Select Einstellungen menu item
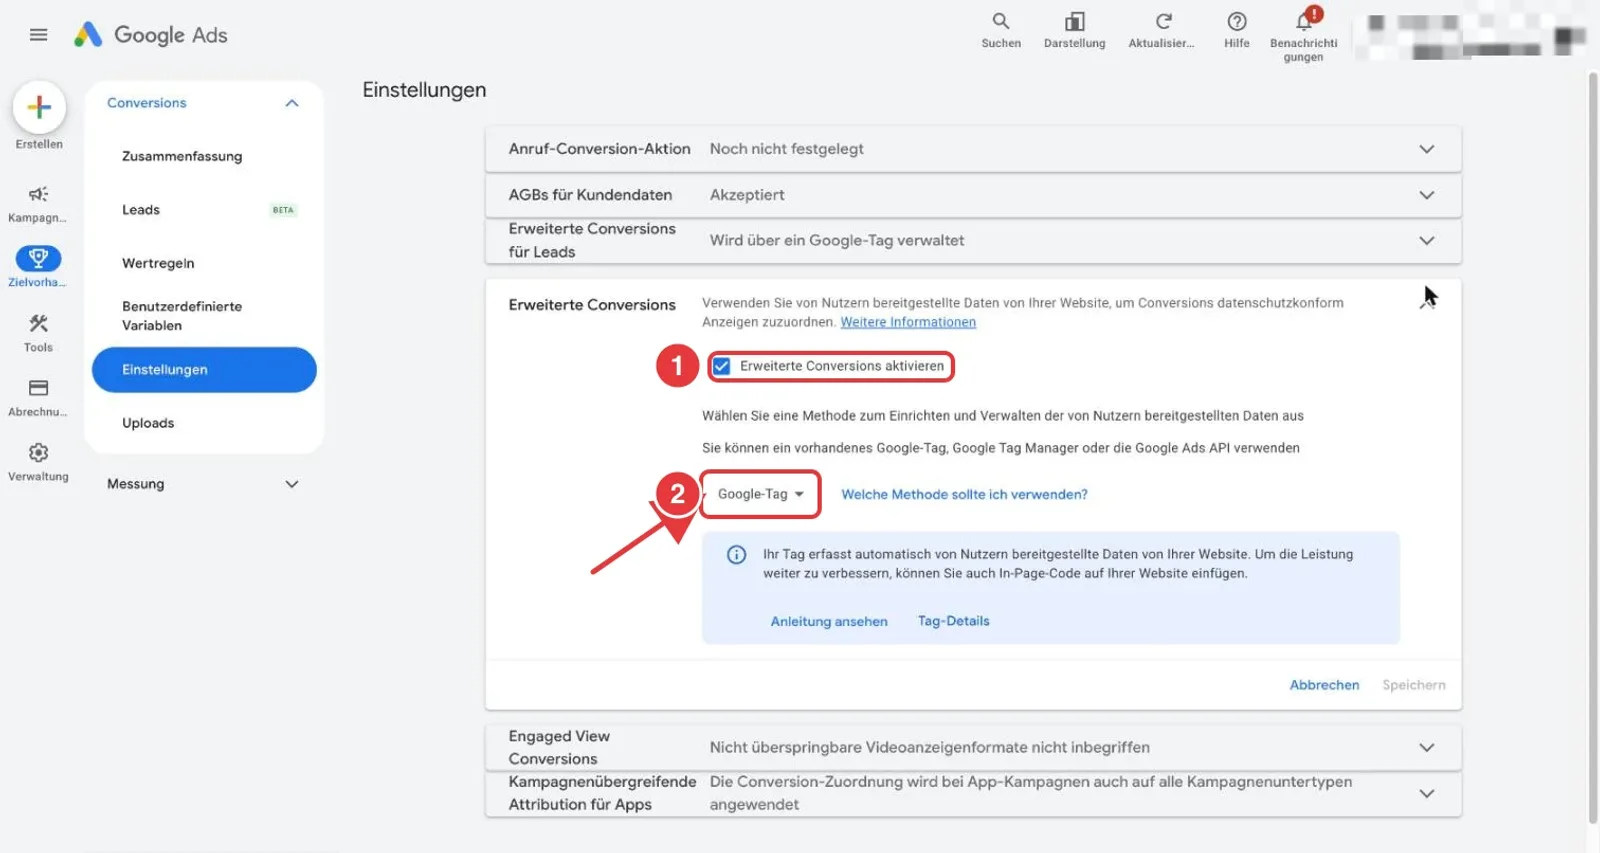This screenshot has width=1600, height=853. pos(204,370)
